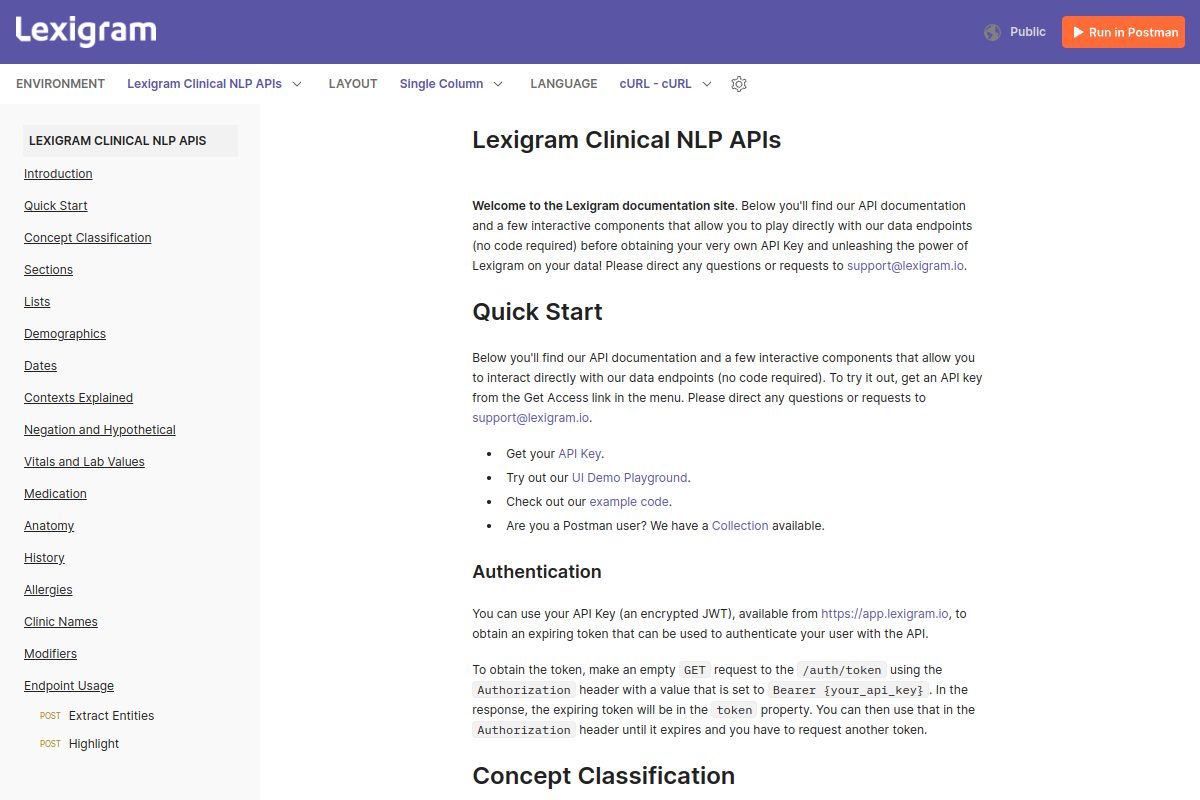Click support@lexigram.io link in welcome paragraph
This screenshot has height=800, width=1200.
[906, 266]
